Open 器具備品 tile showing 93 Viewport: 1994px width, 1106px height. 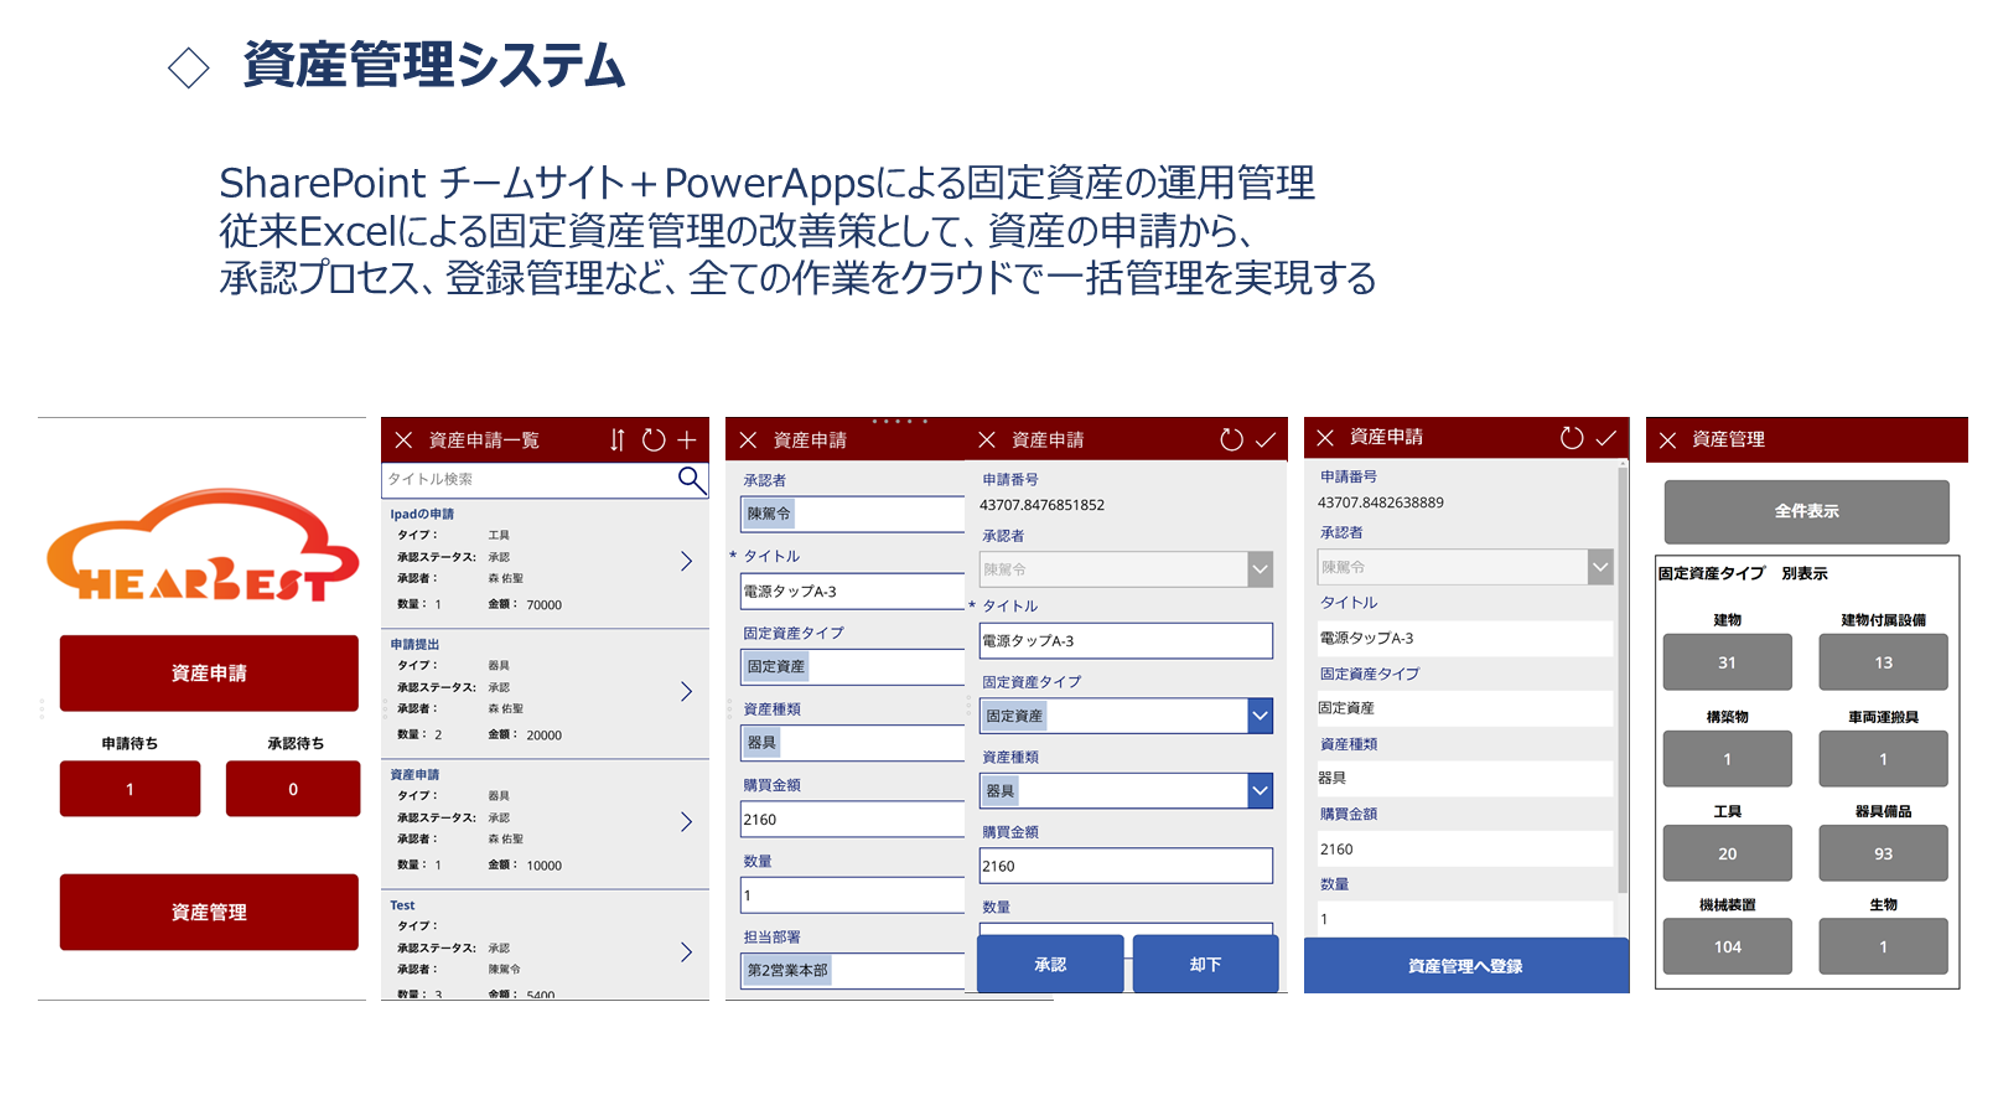1883,853
